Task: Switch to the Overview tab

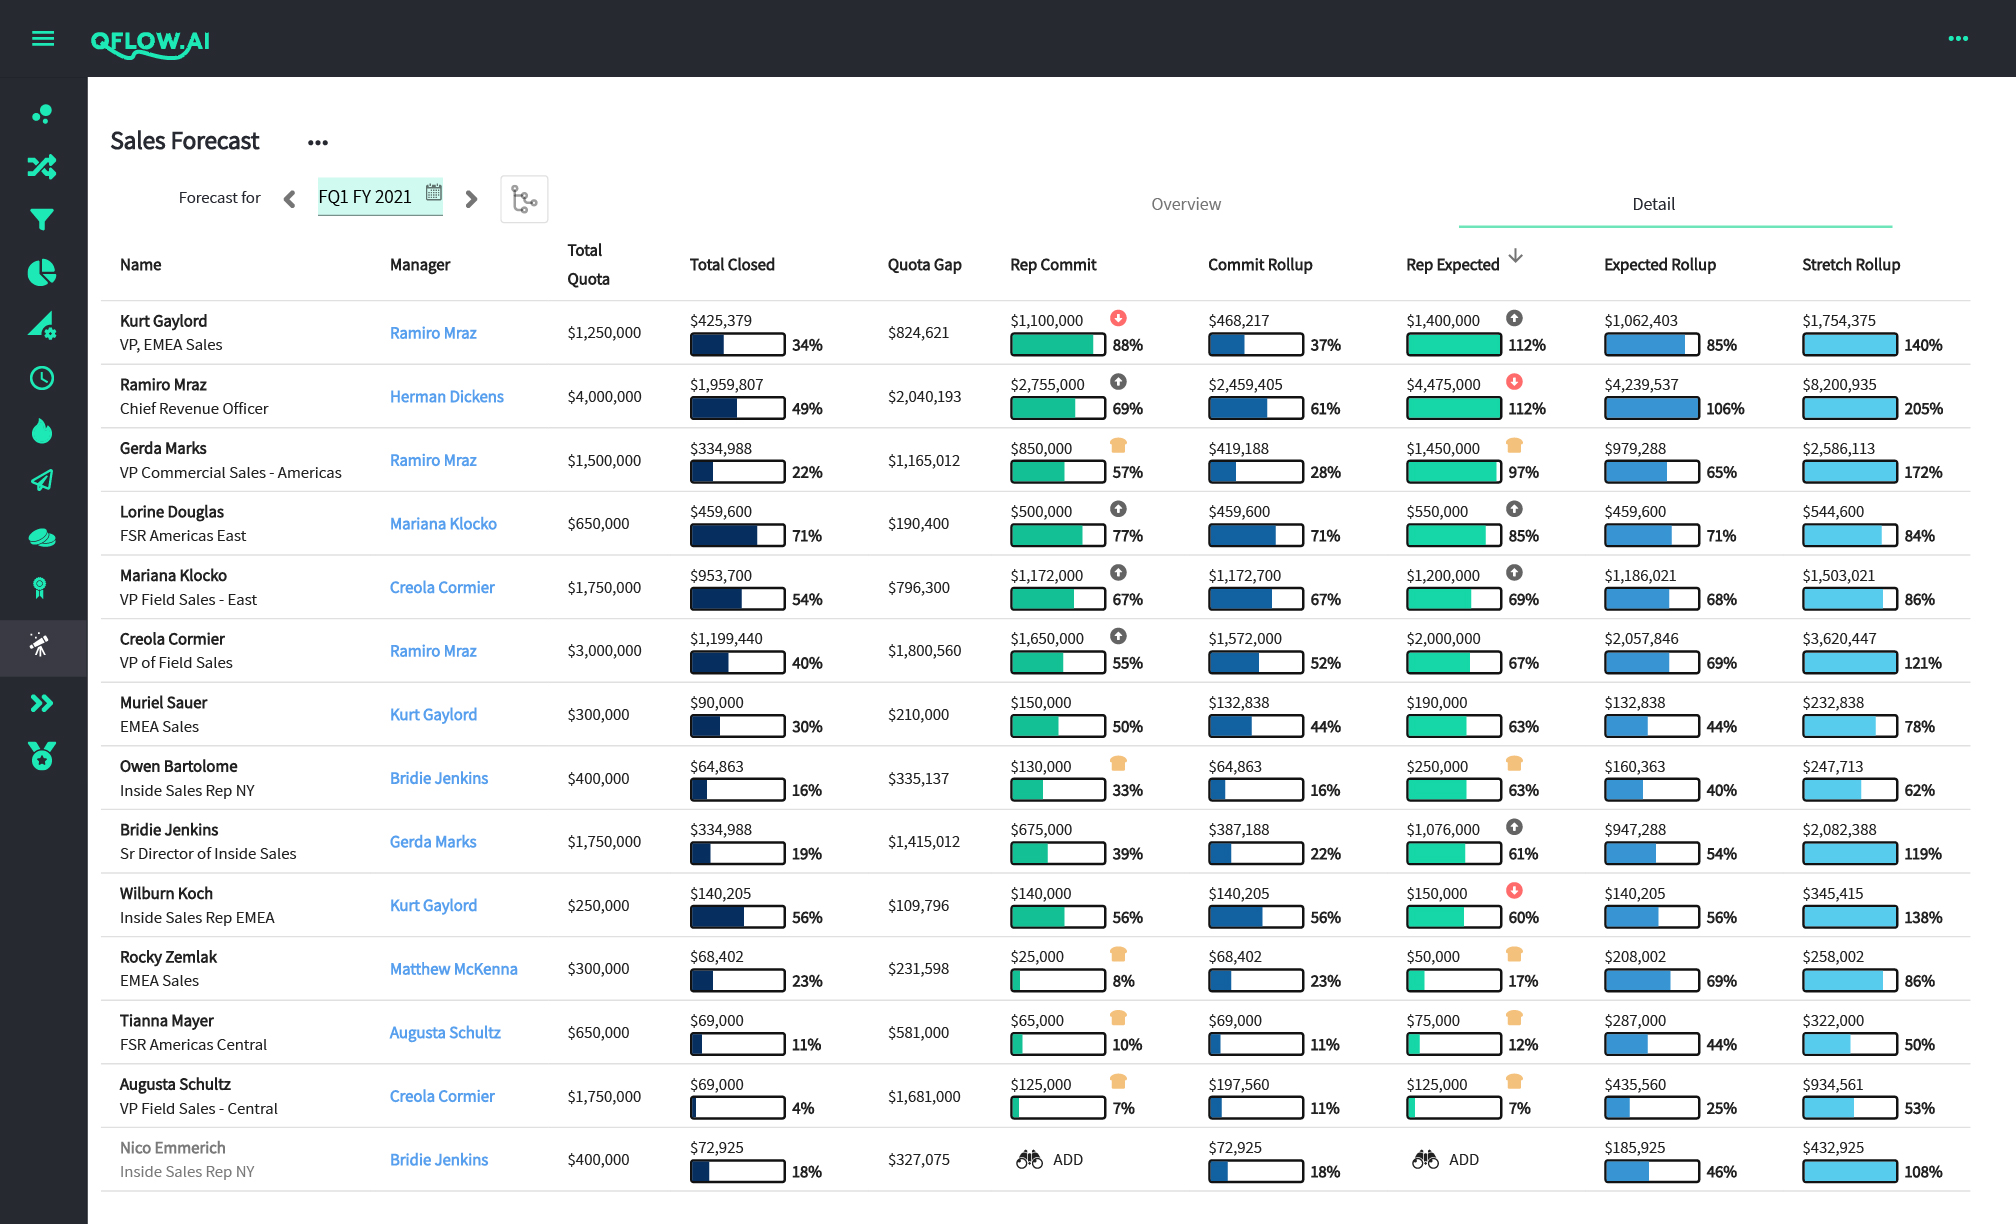Action: (x=1186, y=204)
